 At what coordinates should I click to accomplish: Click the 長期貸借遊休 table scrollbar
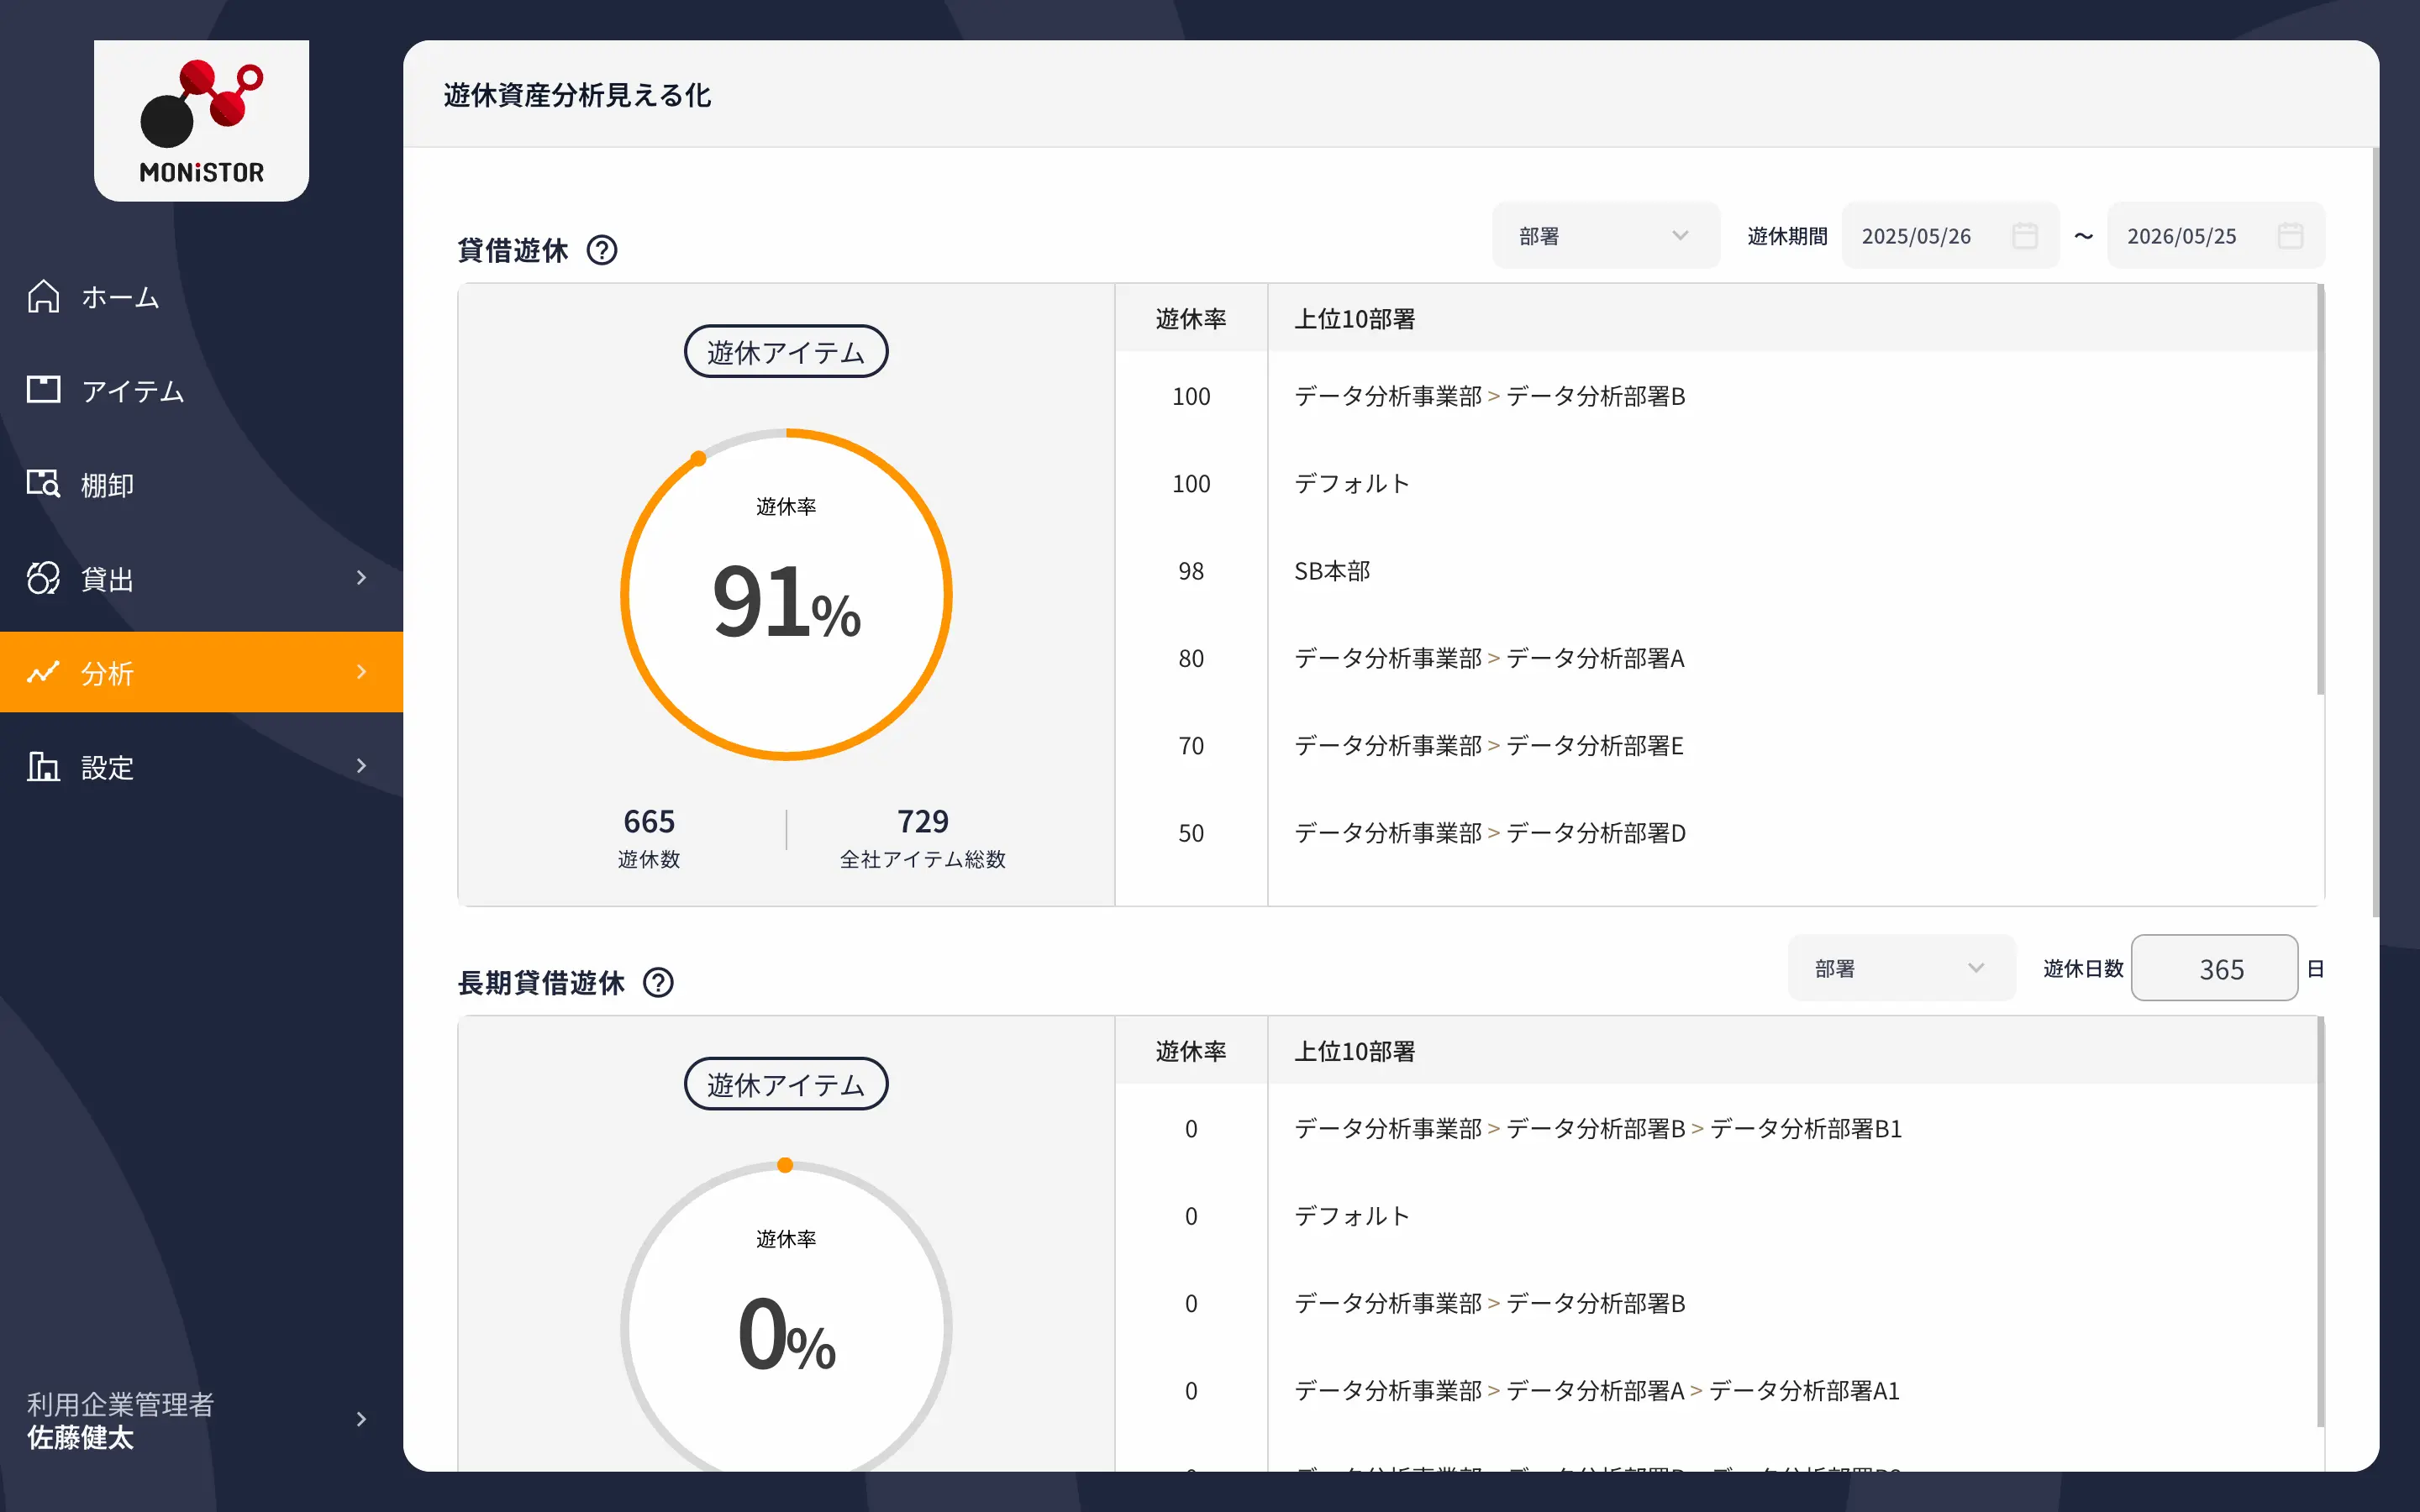pyautogui.click(x=2320, y=1222)
